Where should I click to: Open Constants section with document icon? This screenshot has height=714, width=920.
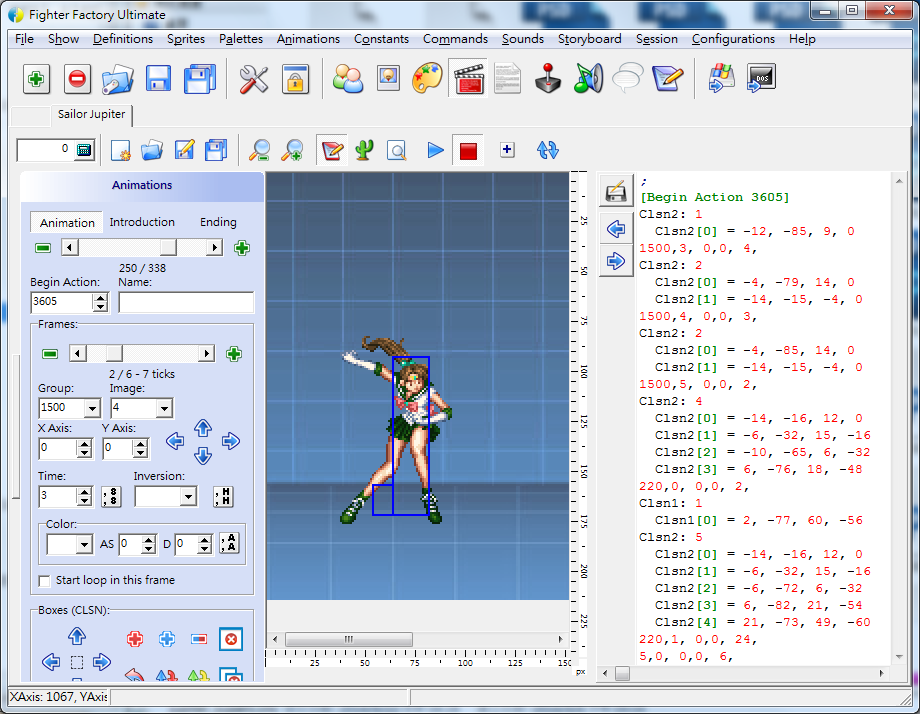[508, 79]
